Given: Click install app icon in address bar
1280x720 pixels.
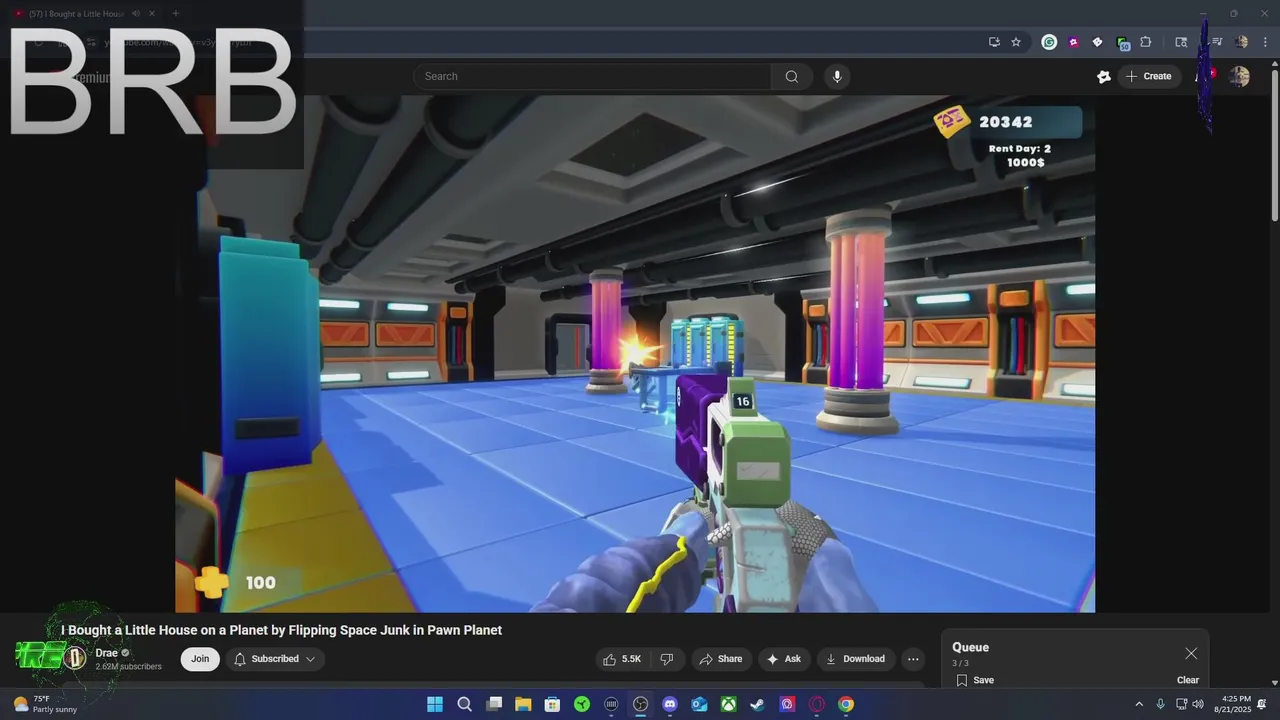Looking at the screenshot, I should point(994,42).
